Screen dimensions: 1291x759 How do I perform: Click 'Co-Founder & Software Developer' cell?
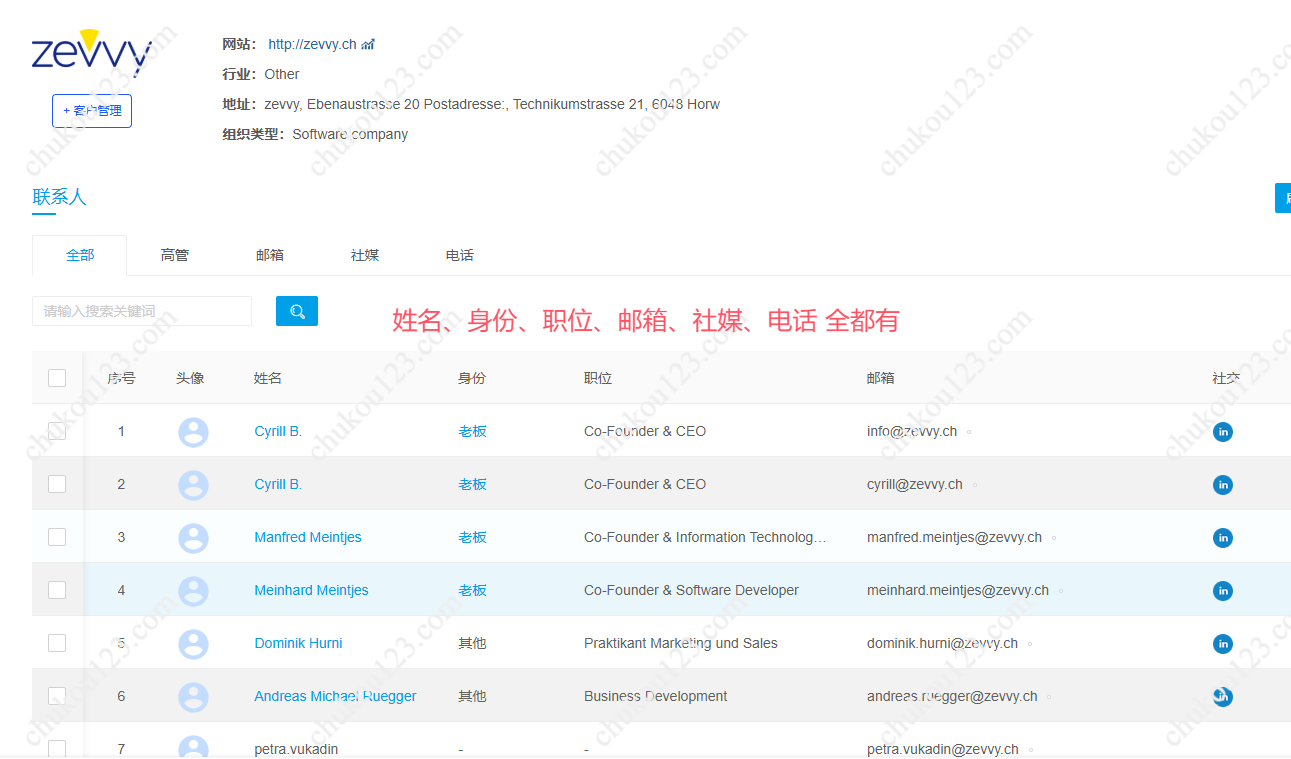(691, 590)
